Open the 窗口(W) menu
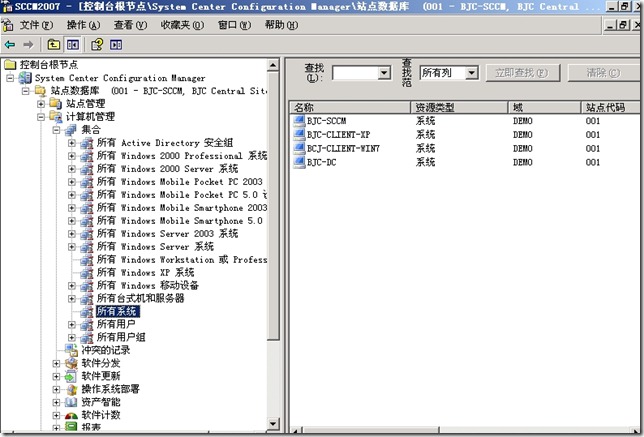This screenshot has width=644, height=437. pyautogui.click(x=234, y=25)
